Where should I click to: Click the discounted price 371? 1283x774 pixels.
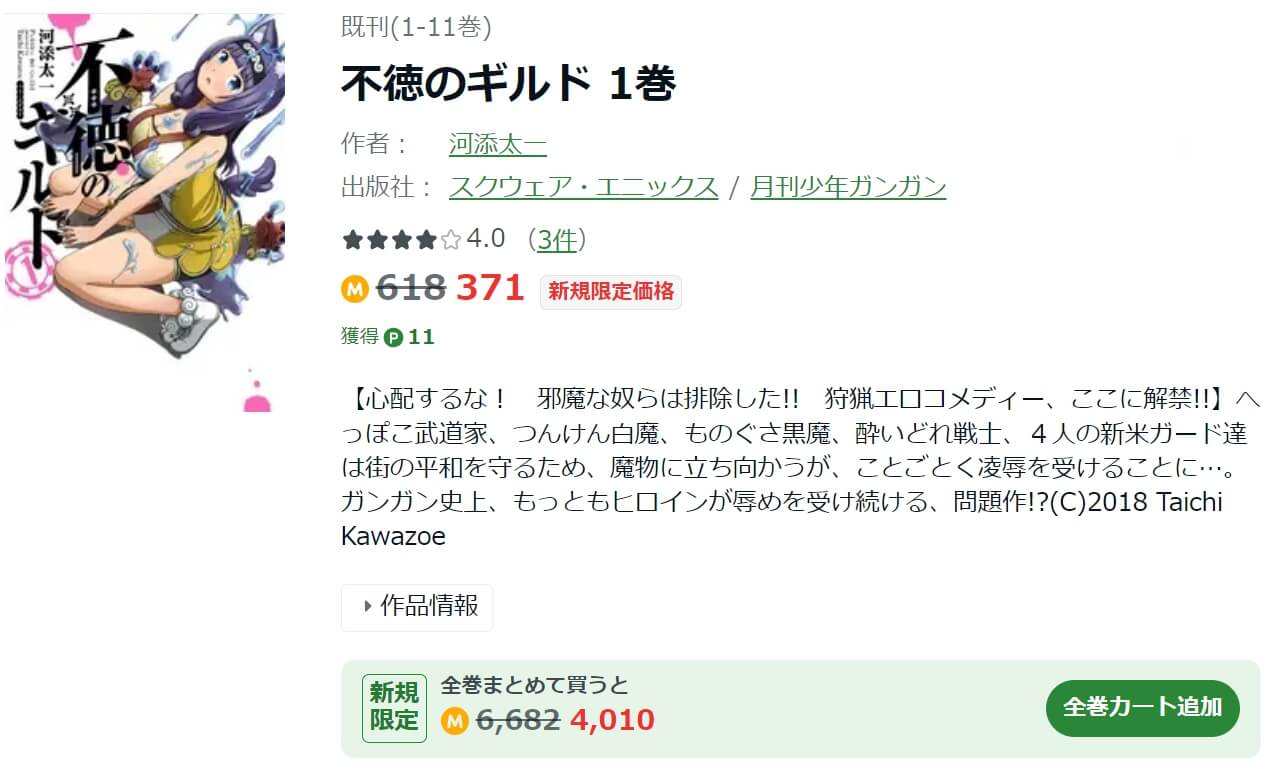point(490,289)
